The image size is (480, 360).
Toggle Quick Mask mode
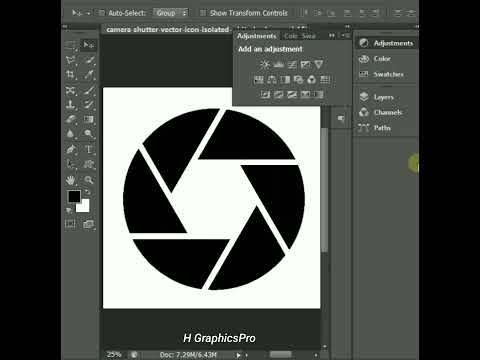[70, 224]
